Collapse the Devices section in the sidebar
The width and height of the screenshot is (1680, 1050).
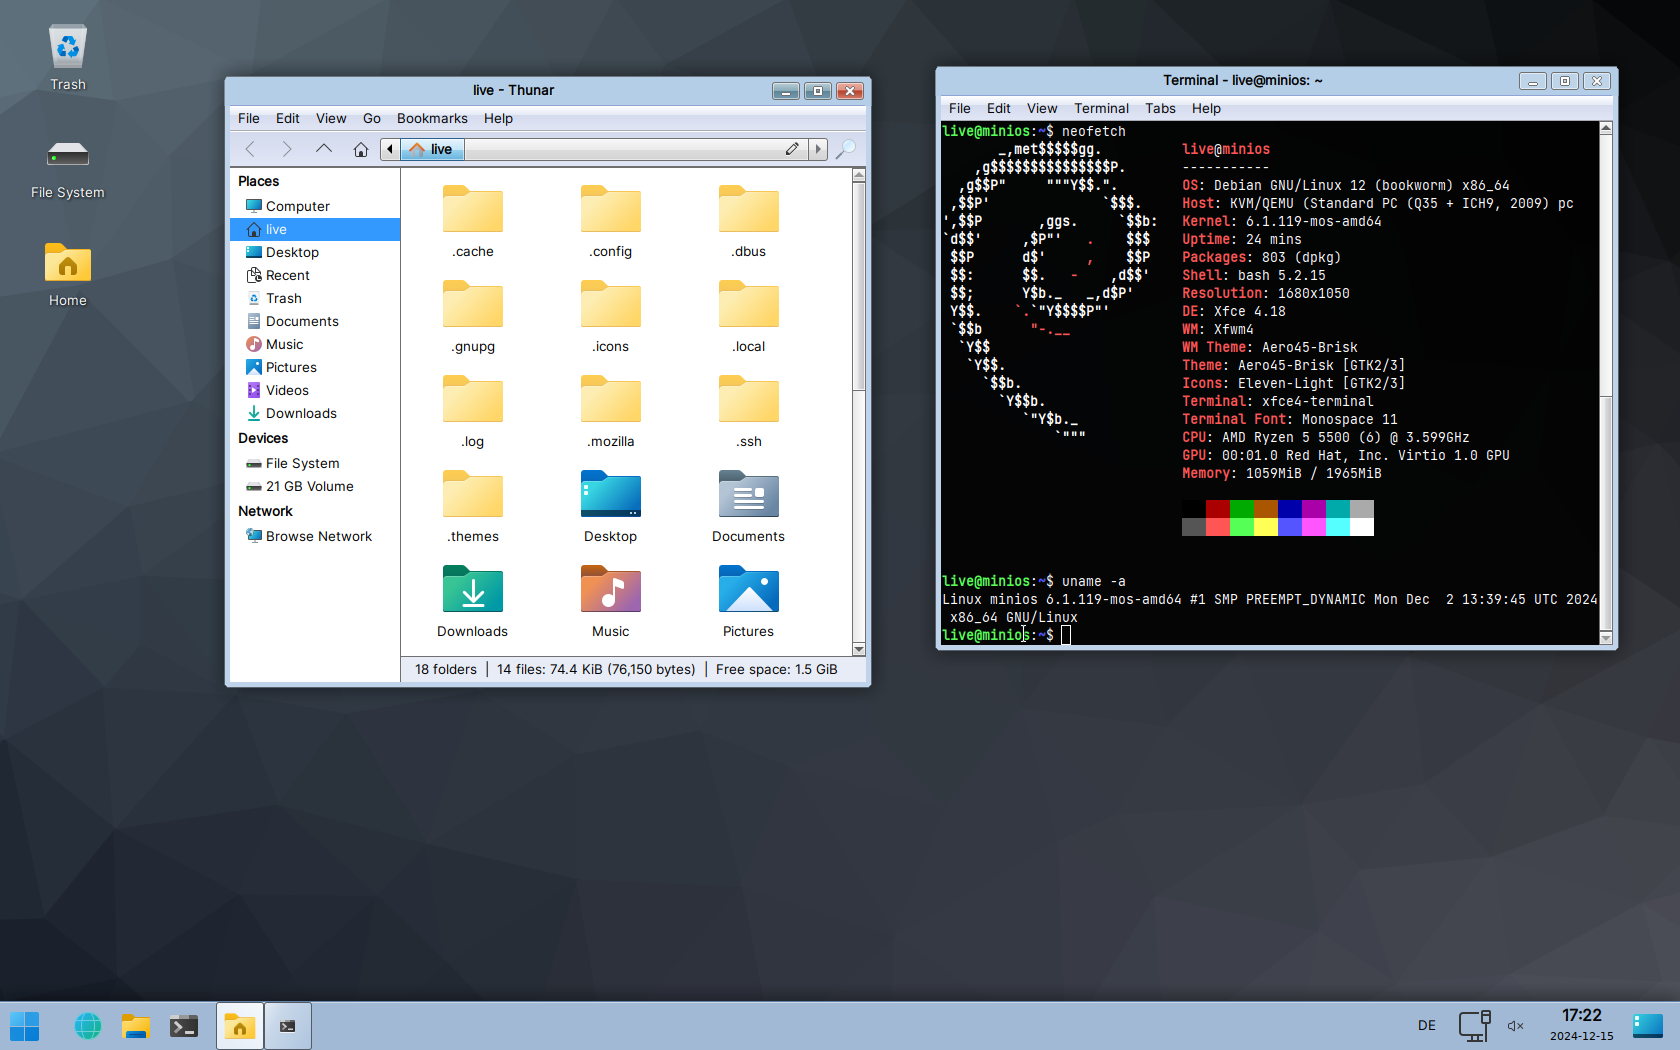point(263,438)
